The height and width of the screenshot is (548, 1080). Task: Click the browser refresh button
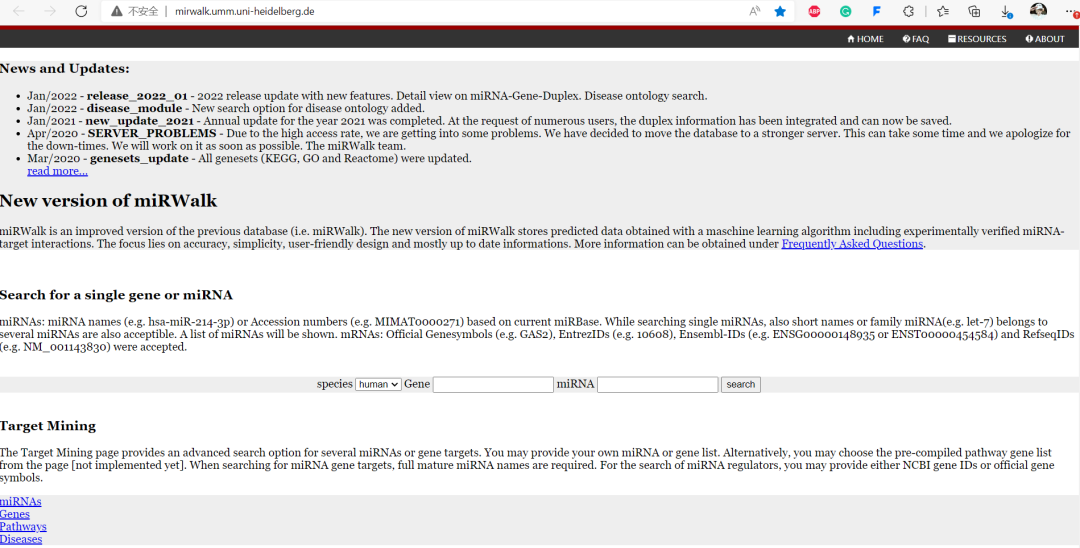point(81,11)
